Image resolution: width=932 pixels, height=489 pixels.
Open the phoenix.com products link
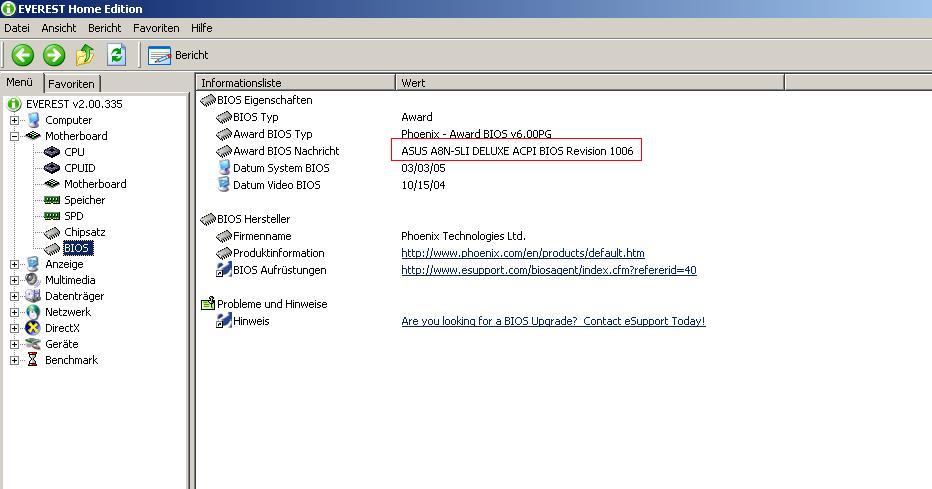click(522, 253)
